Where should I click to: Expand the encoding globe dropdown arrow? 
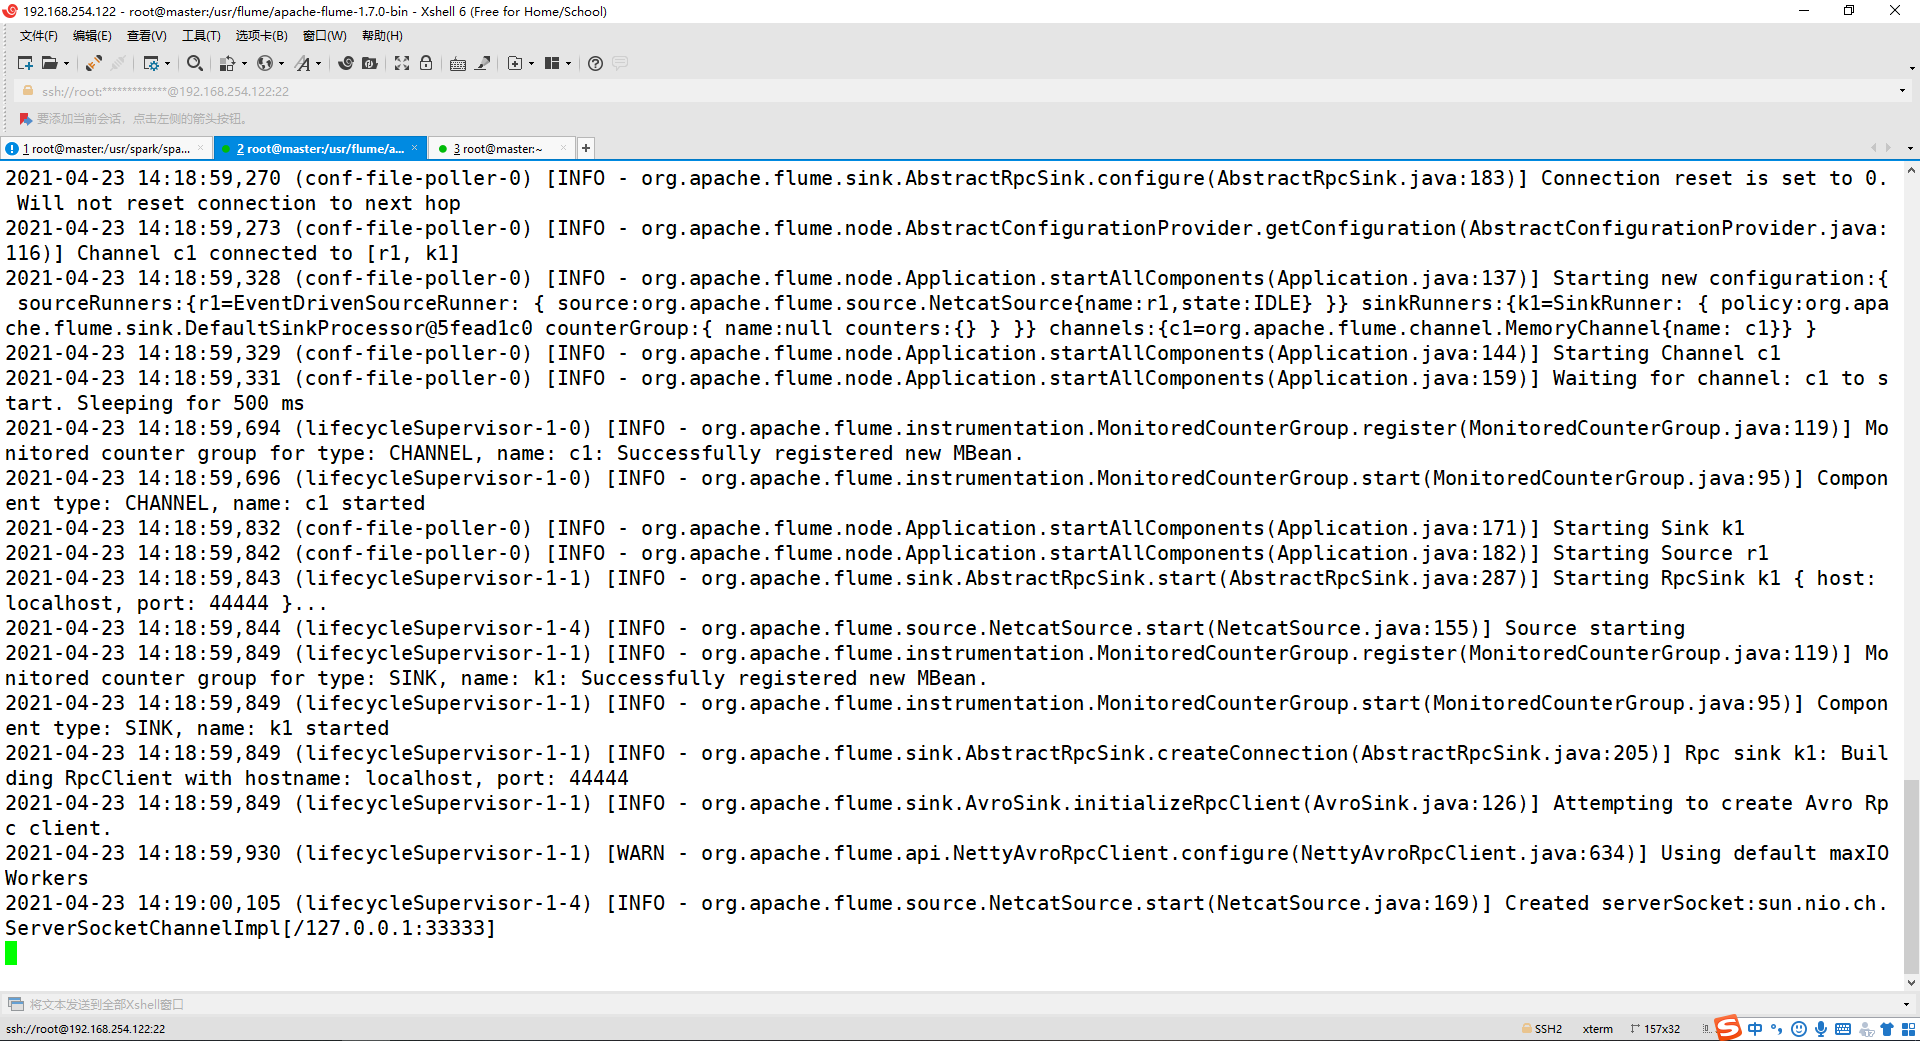[281, 63]
